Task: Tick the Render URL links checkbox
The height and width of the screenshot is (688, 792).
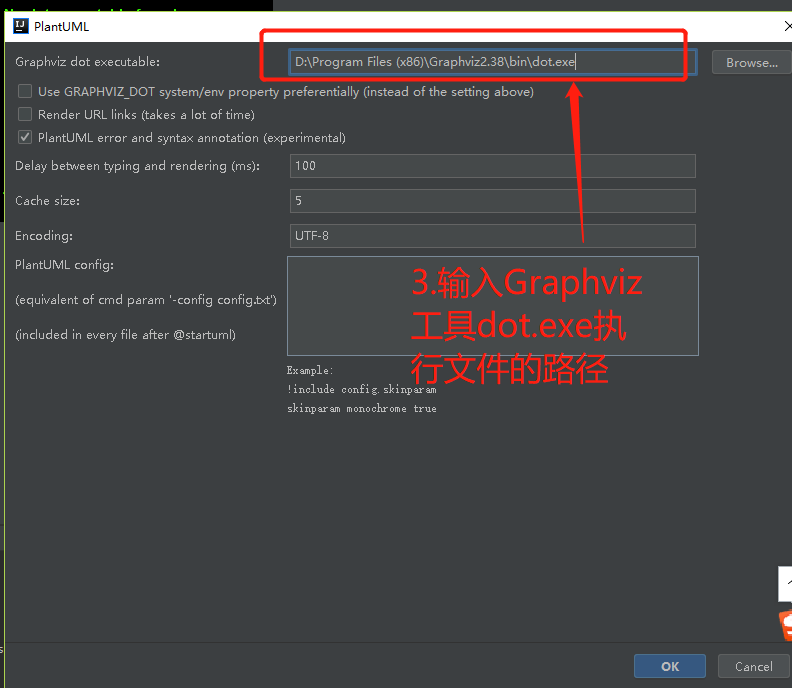Action: [x=25, y=114]
